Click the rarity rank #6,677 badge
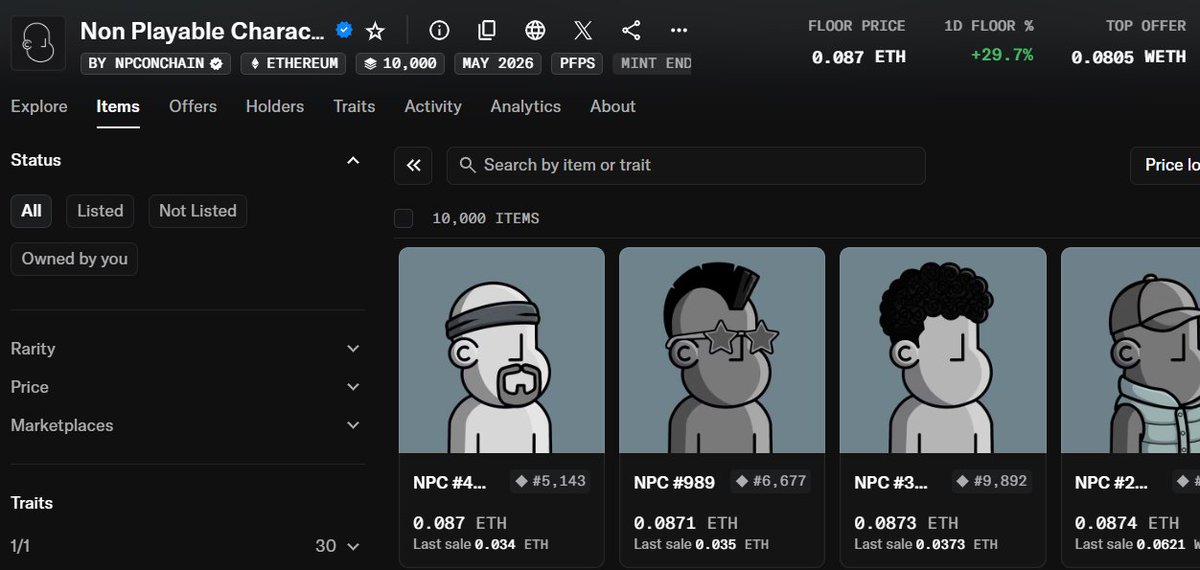The height and width of the screenshot is (570, 1200). [x=770, y=481]
